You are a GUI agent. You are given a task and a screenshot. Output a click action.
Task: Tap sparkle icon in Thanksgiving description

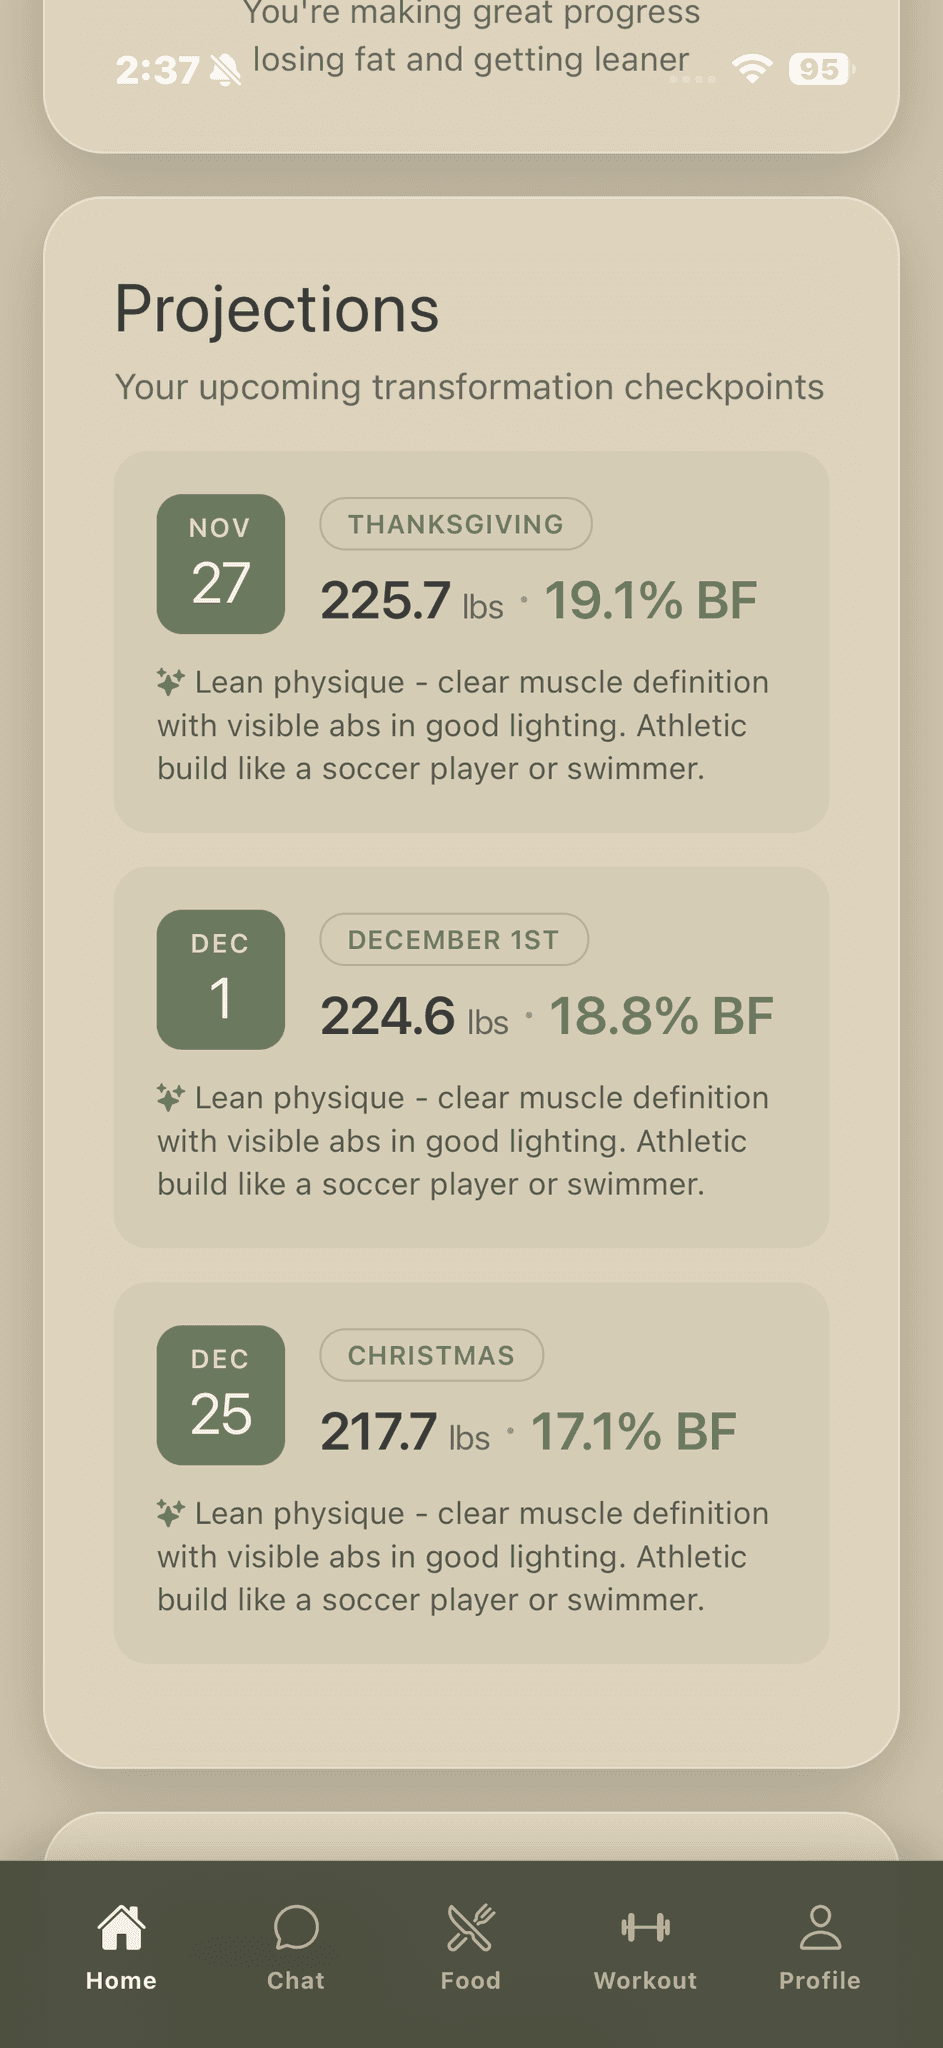coord(170,682)
